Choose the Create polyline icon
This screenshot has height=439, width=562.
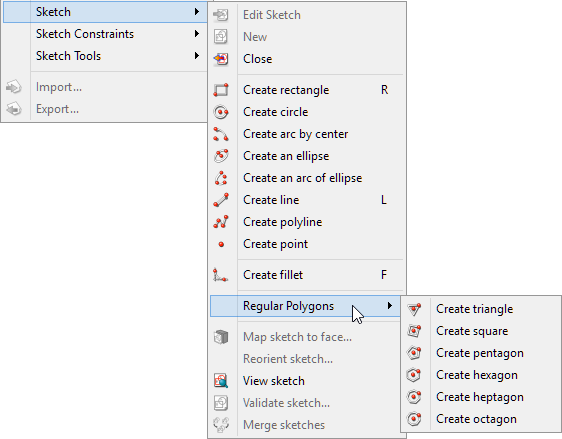(221, 222)
